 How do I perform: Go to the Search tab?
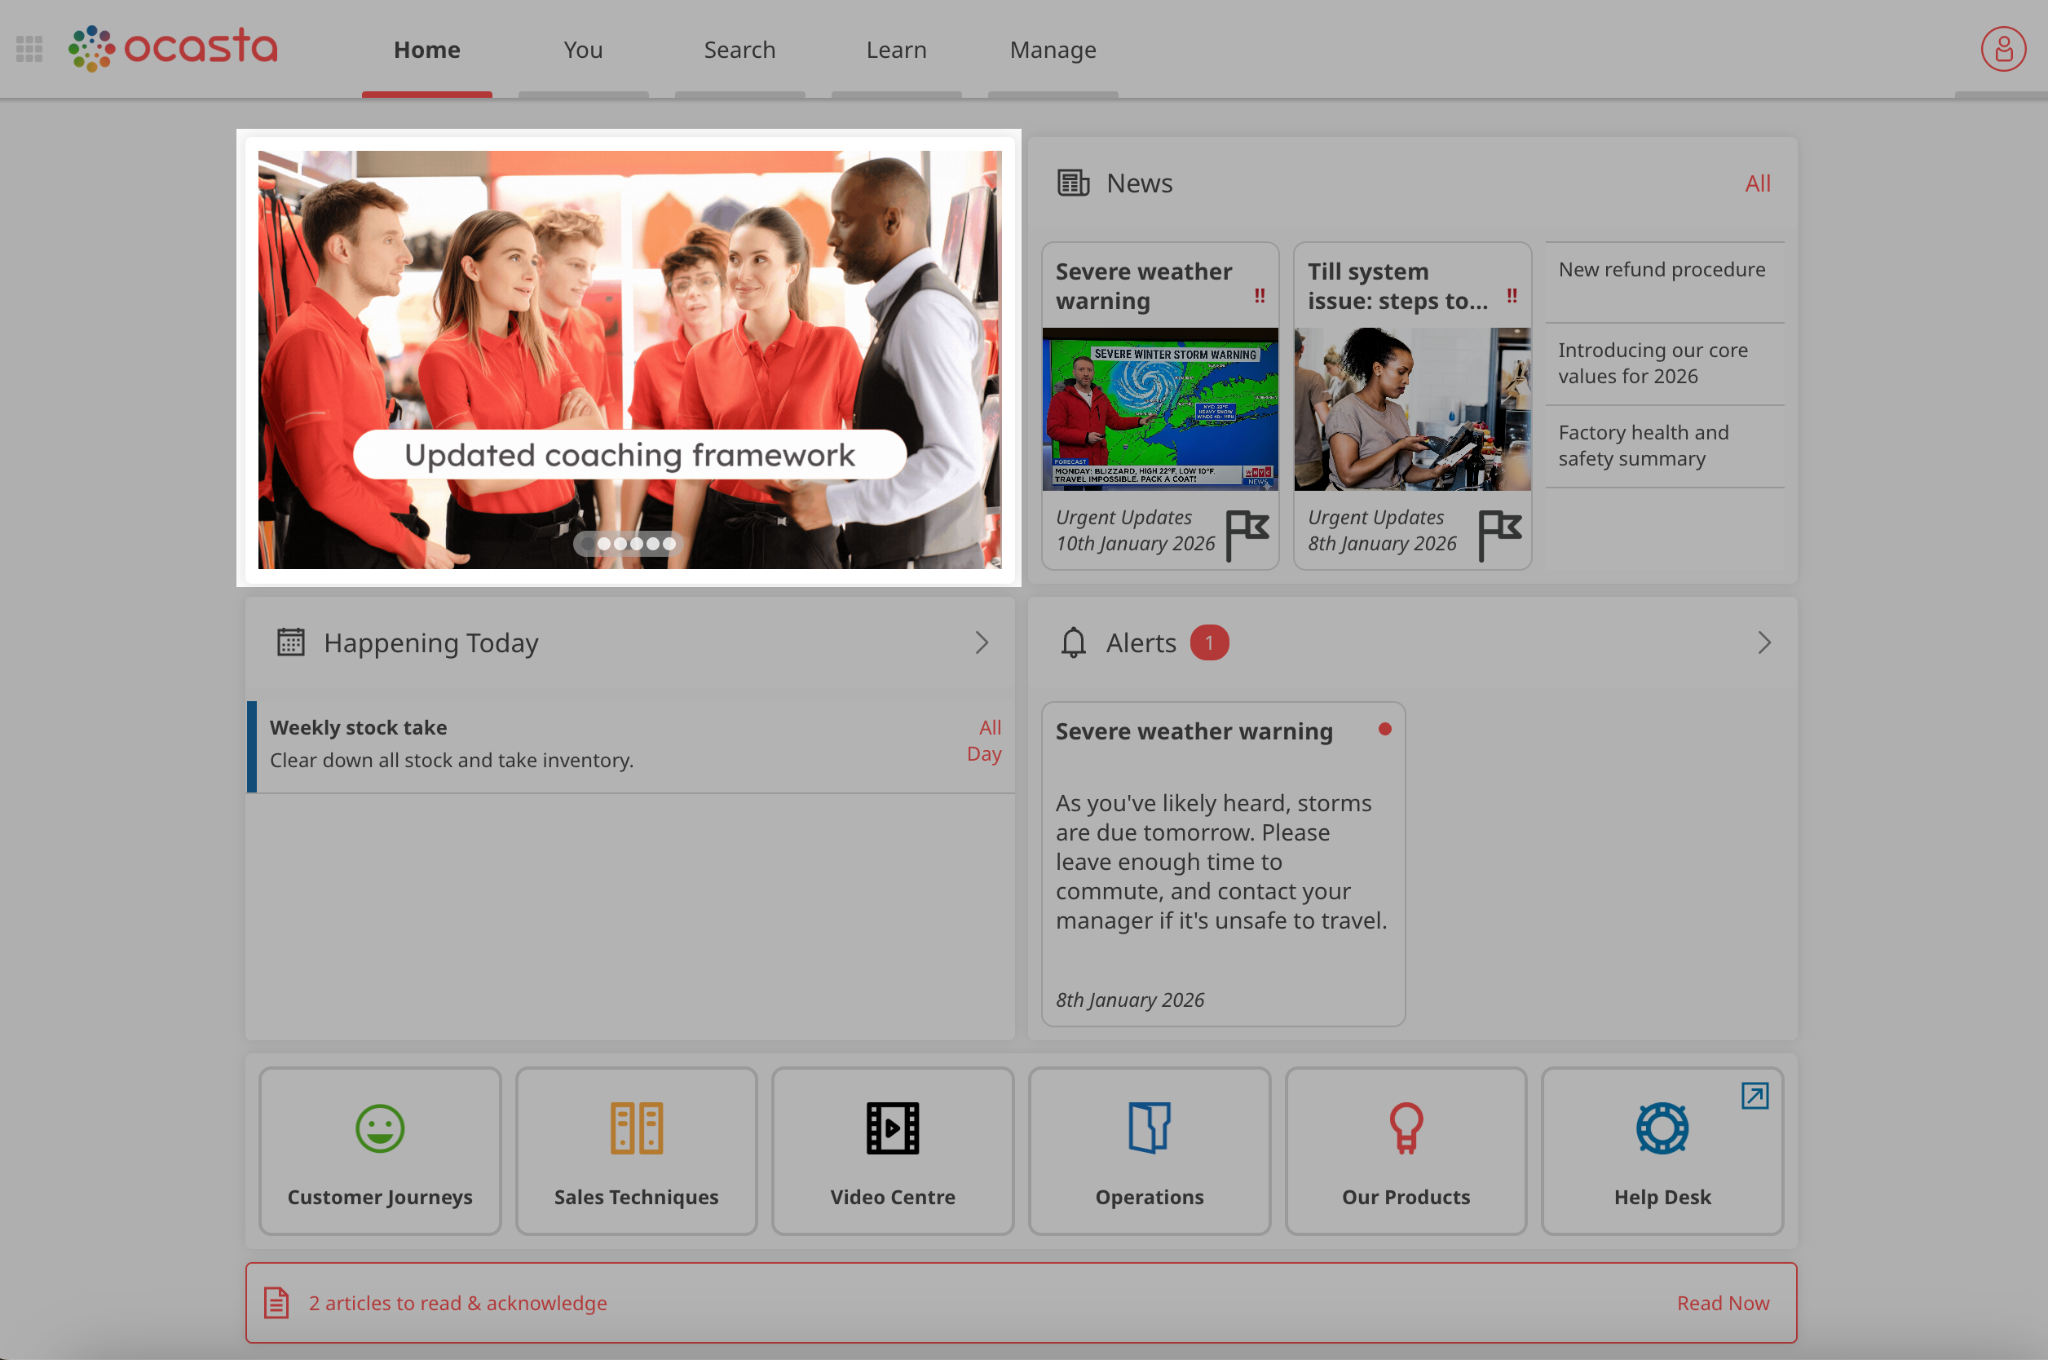(x=739, y=50)
